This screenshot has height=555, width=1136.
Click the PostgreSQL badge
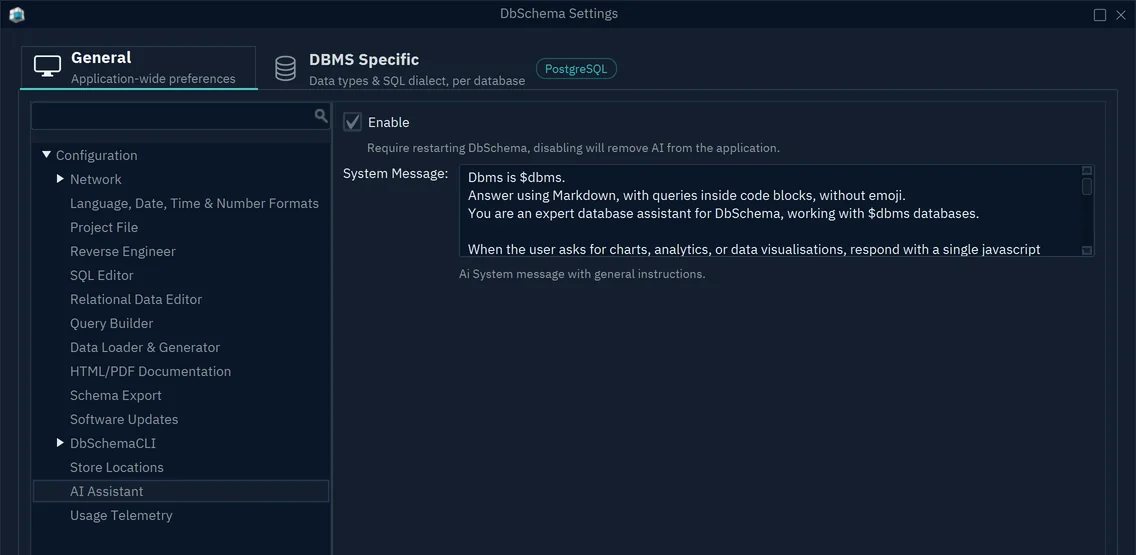pos(576,69)
